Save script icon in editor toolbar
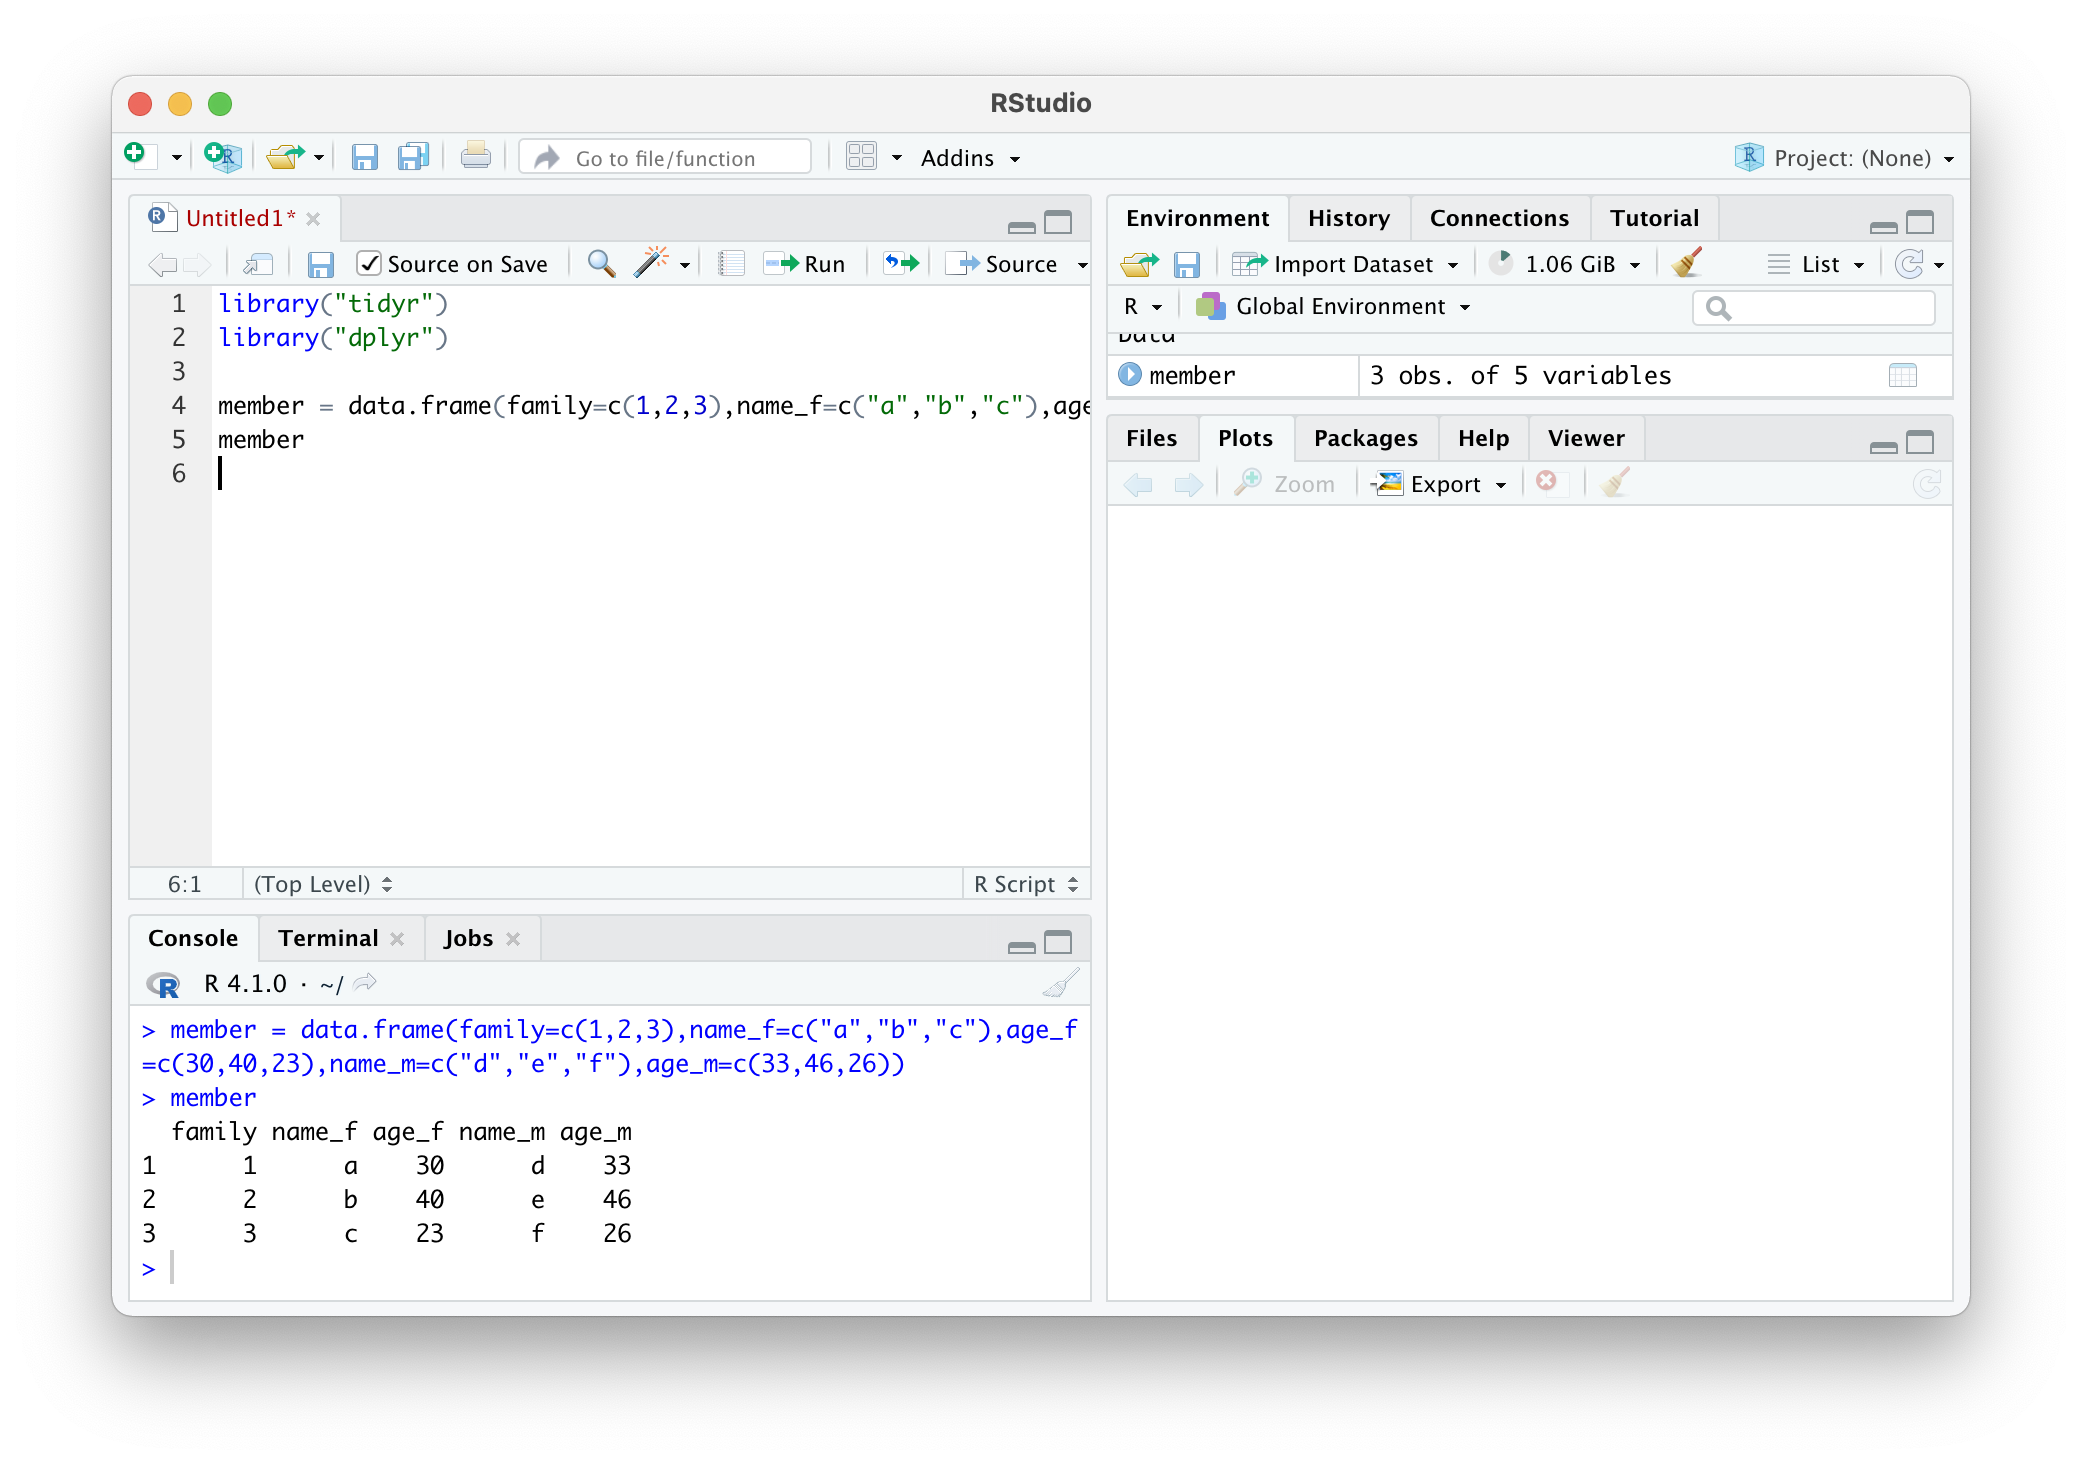 click(320, 264)
